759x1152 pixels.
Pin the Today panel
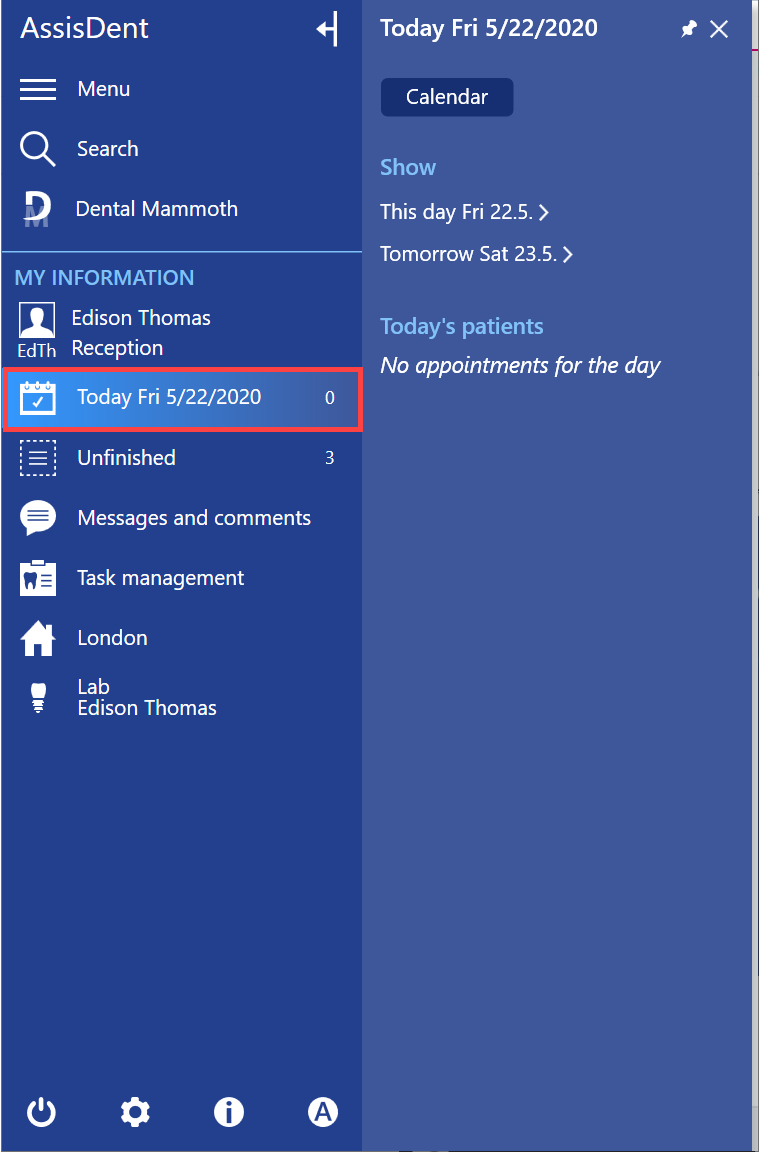click(688, 29)
